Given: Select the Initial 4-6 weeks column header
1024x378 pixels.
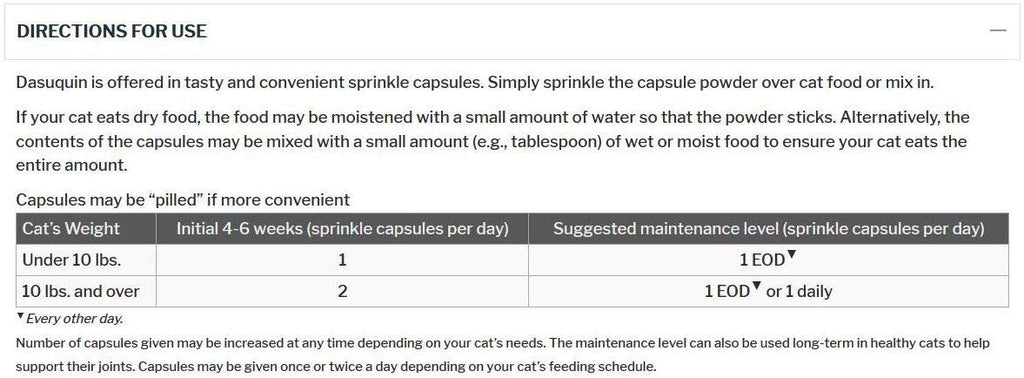Looking at the screenshot, I should coord(342,228).
